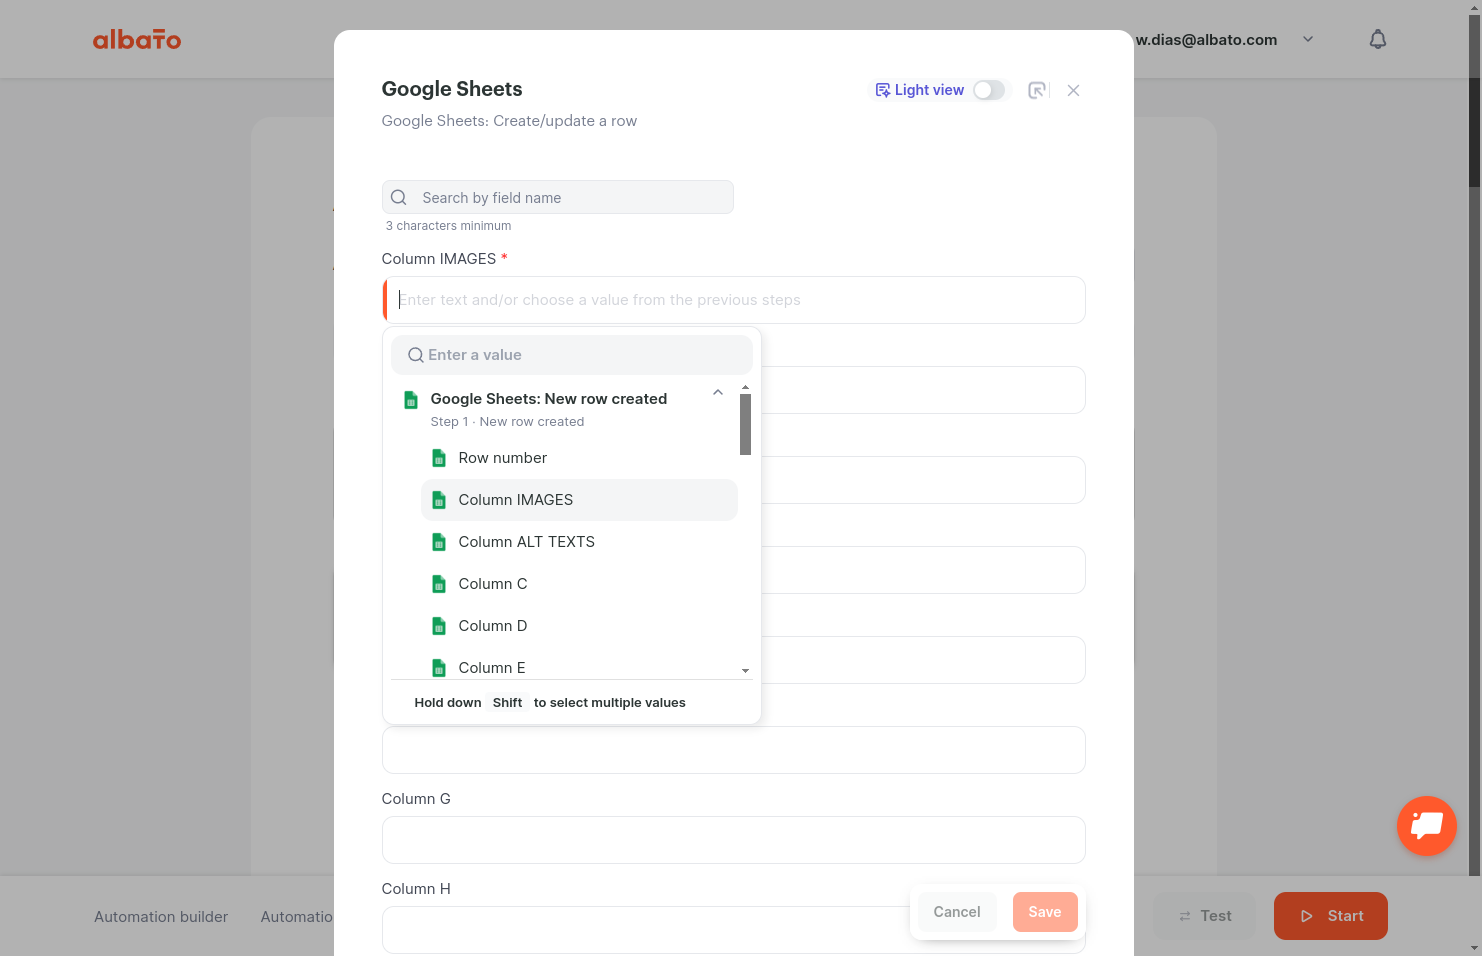Choose Column IMAGES in the value list

tap(579, 500)
